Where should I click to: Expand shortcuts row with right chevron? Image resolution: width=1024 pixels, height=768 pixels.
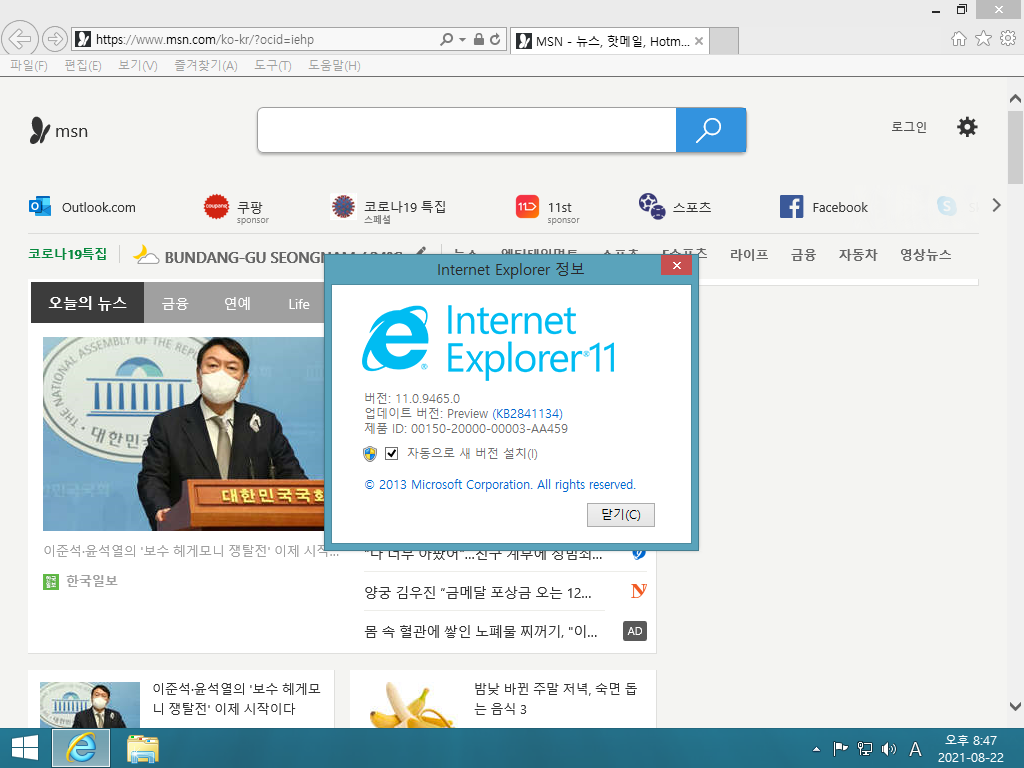click(997, 205)
